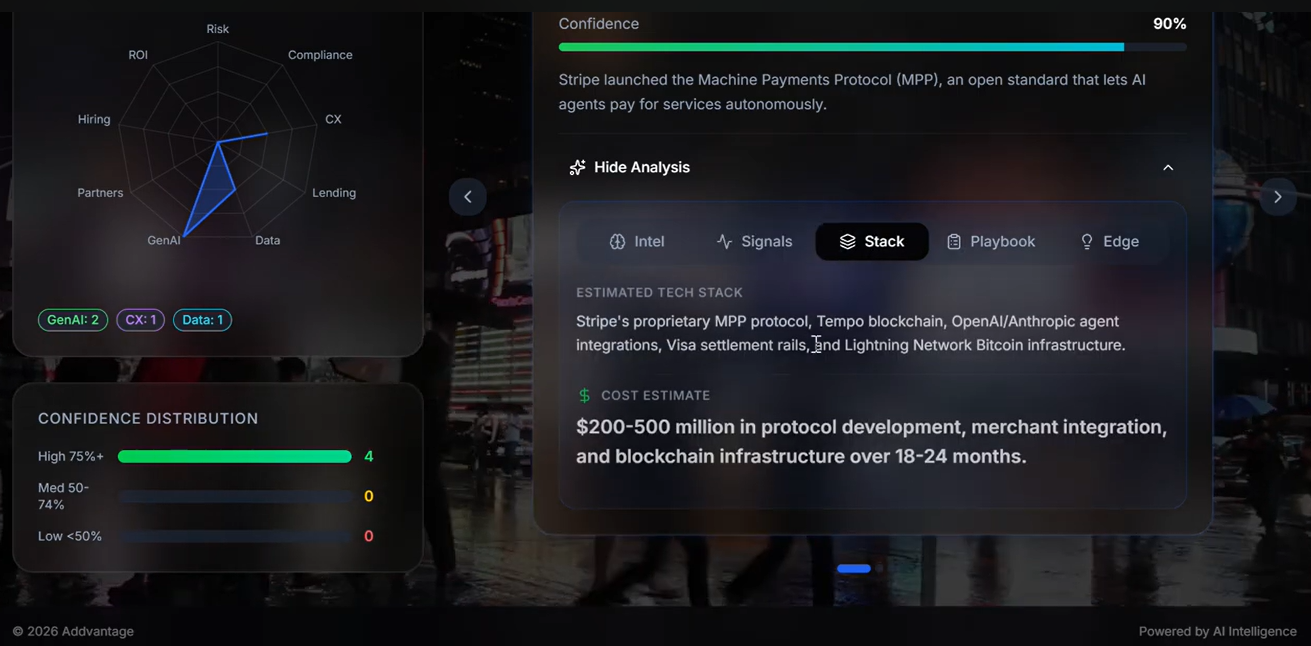Click the GenAI axis label on radar

click(164, 240)
